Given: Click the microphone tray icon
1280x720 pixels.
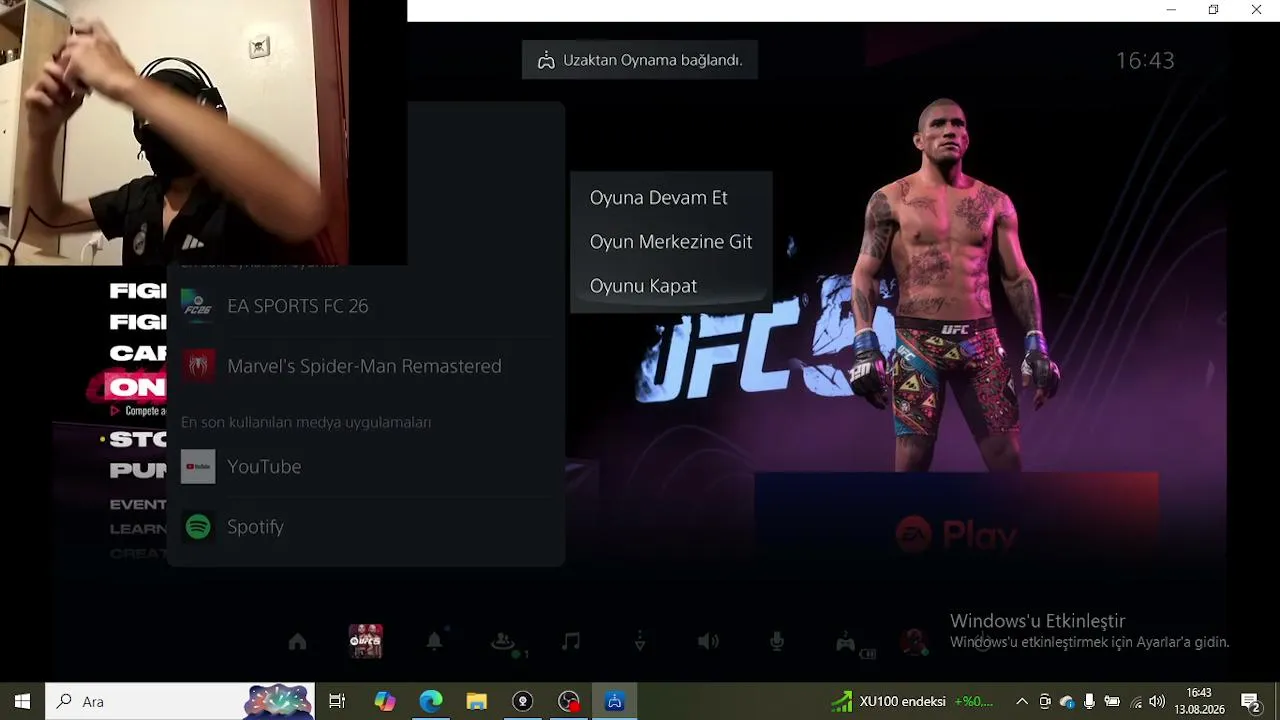Looking at the screenshot, I should pyautogui.click(x=1089, y=701).
